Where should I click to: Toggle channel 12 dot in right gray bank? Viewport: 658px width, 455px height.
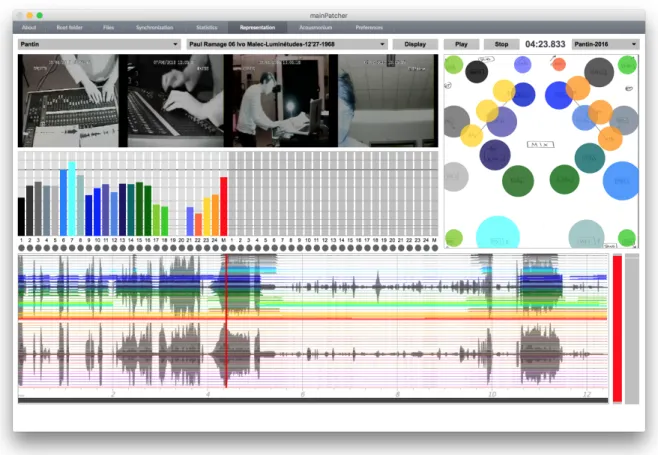(x=325, y=248)
